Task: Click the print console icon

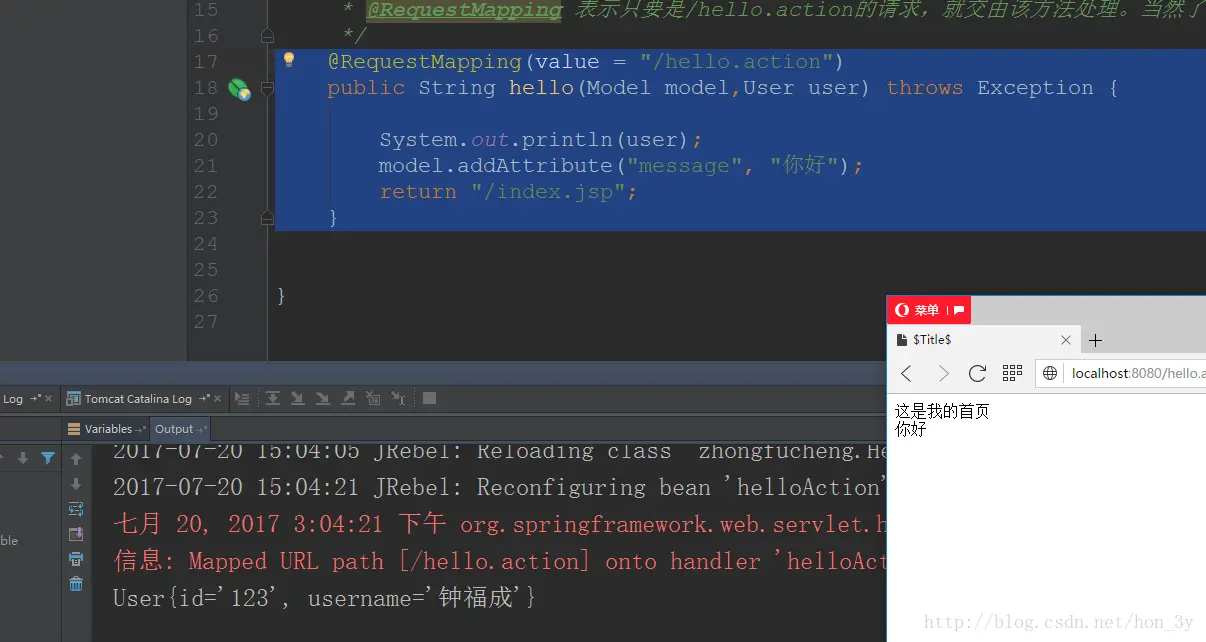Action: tap(76, 558)
